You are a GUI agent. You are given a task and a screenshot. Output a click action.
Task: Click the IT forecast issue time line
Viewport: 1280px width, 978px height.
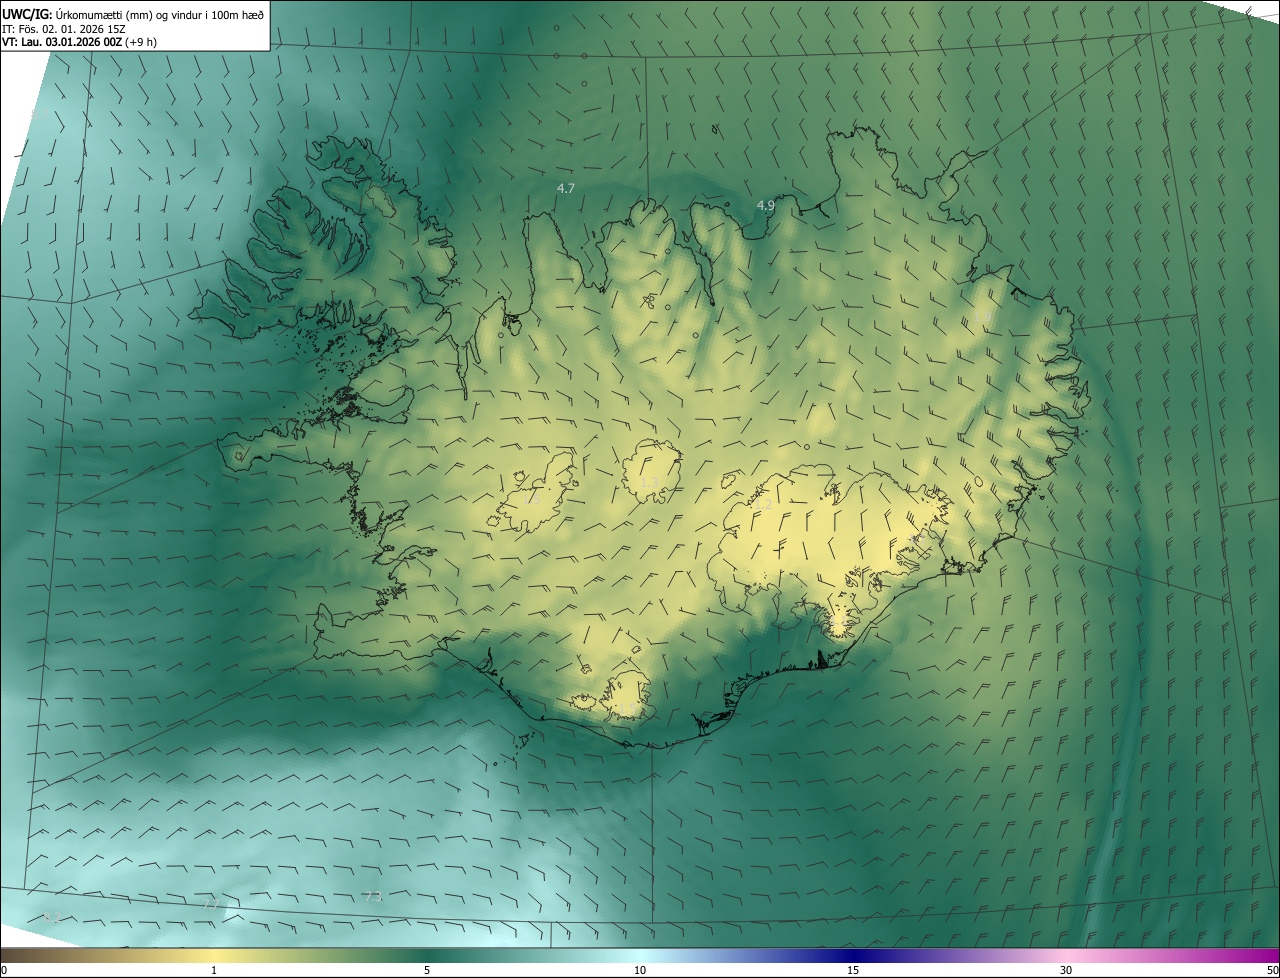62,28
